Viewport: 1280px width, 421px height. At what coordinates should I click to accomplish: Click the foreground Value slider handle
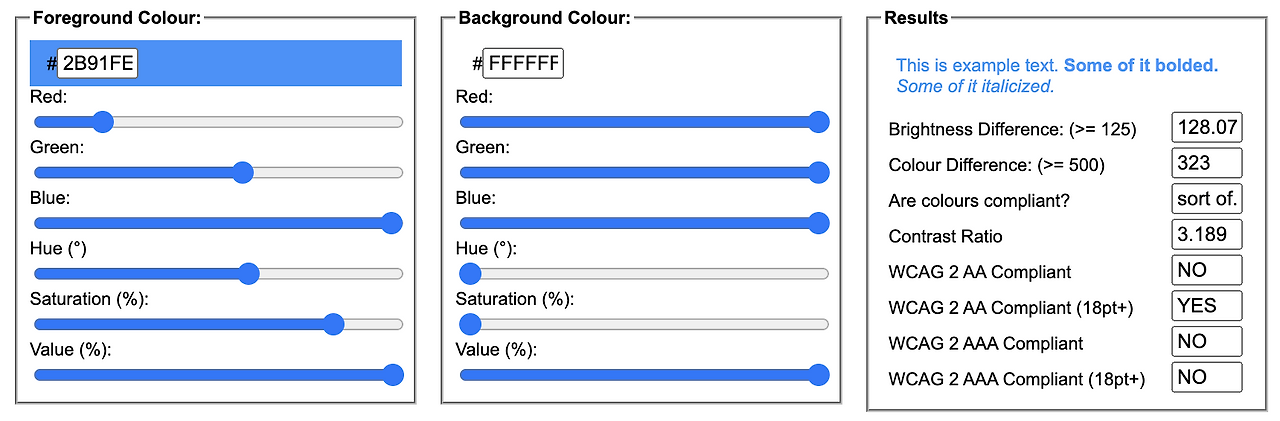tap(393, 375)
